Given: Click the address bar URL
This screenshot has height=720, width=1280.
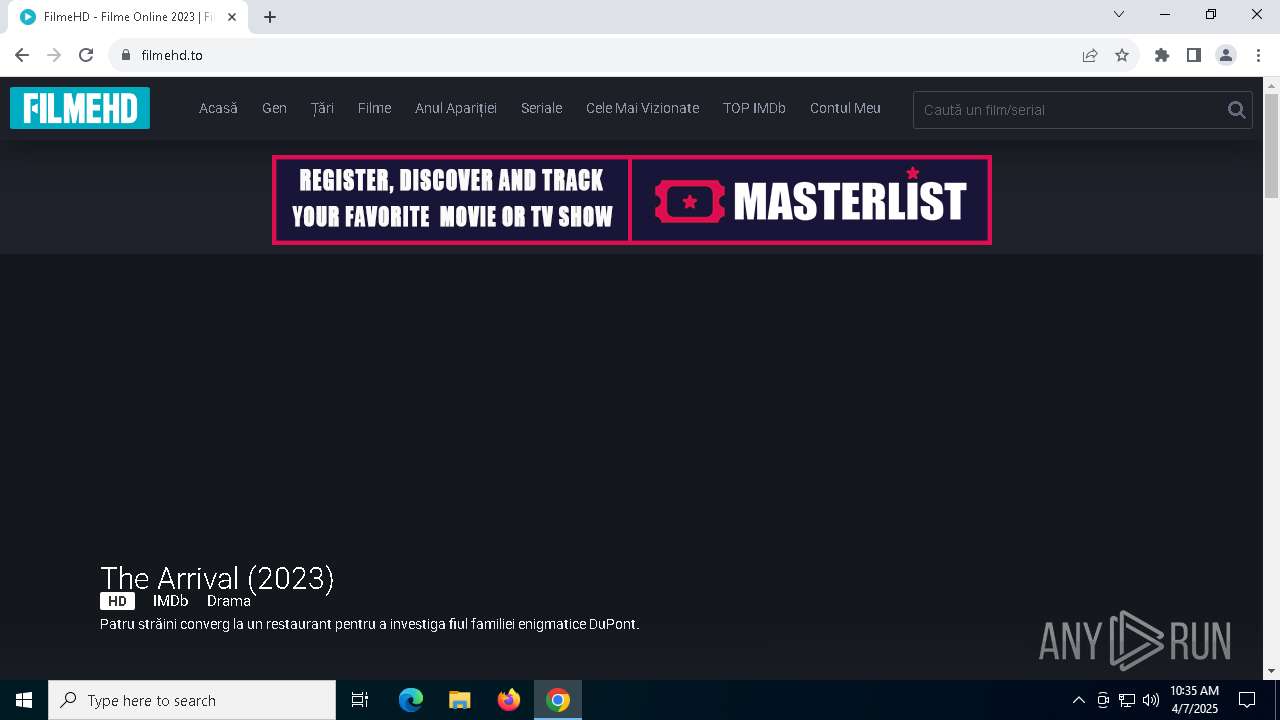Looking at the screenshot, I should (x=172, y=55).
